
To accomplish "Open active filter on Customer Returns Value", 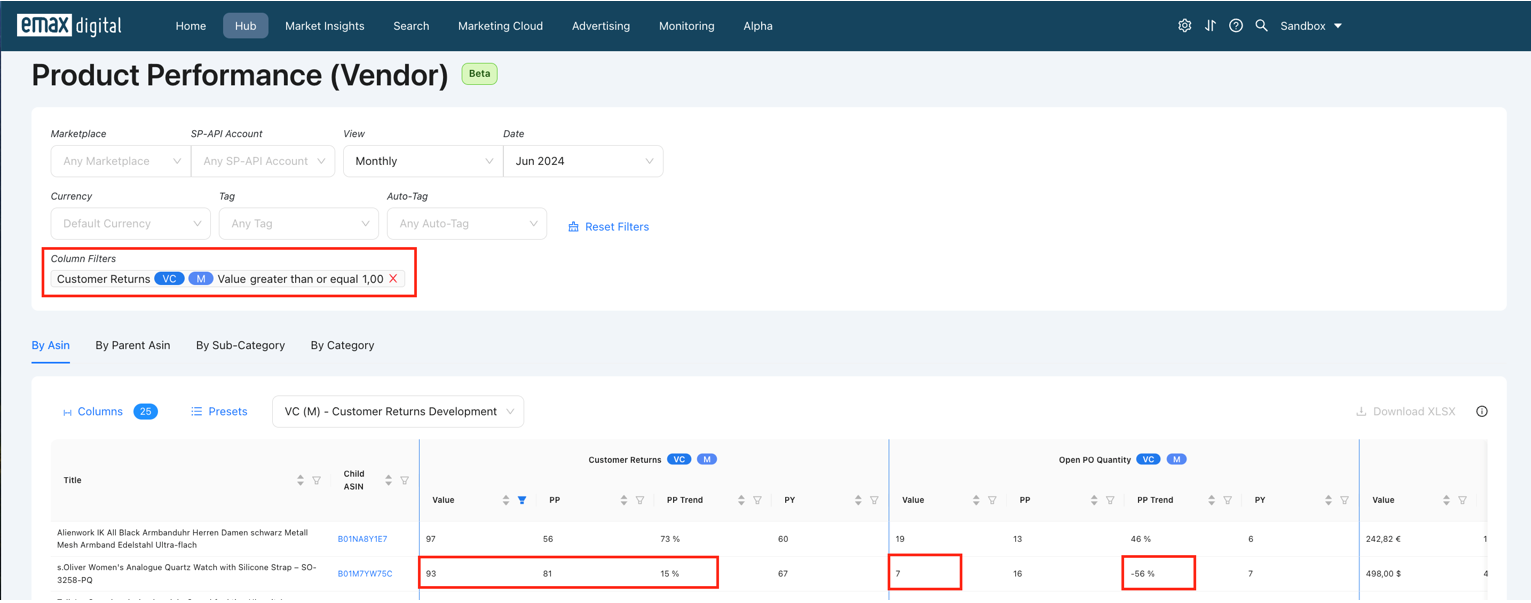I will click(x=522, y=500).
